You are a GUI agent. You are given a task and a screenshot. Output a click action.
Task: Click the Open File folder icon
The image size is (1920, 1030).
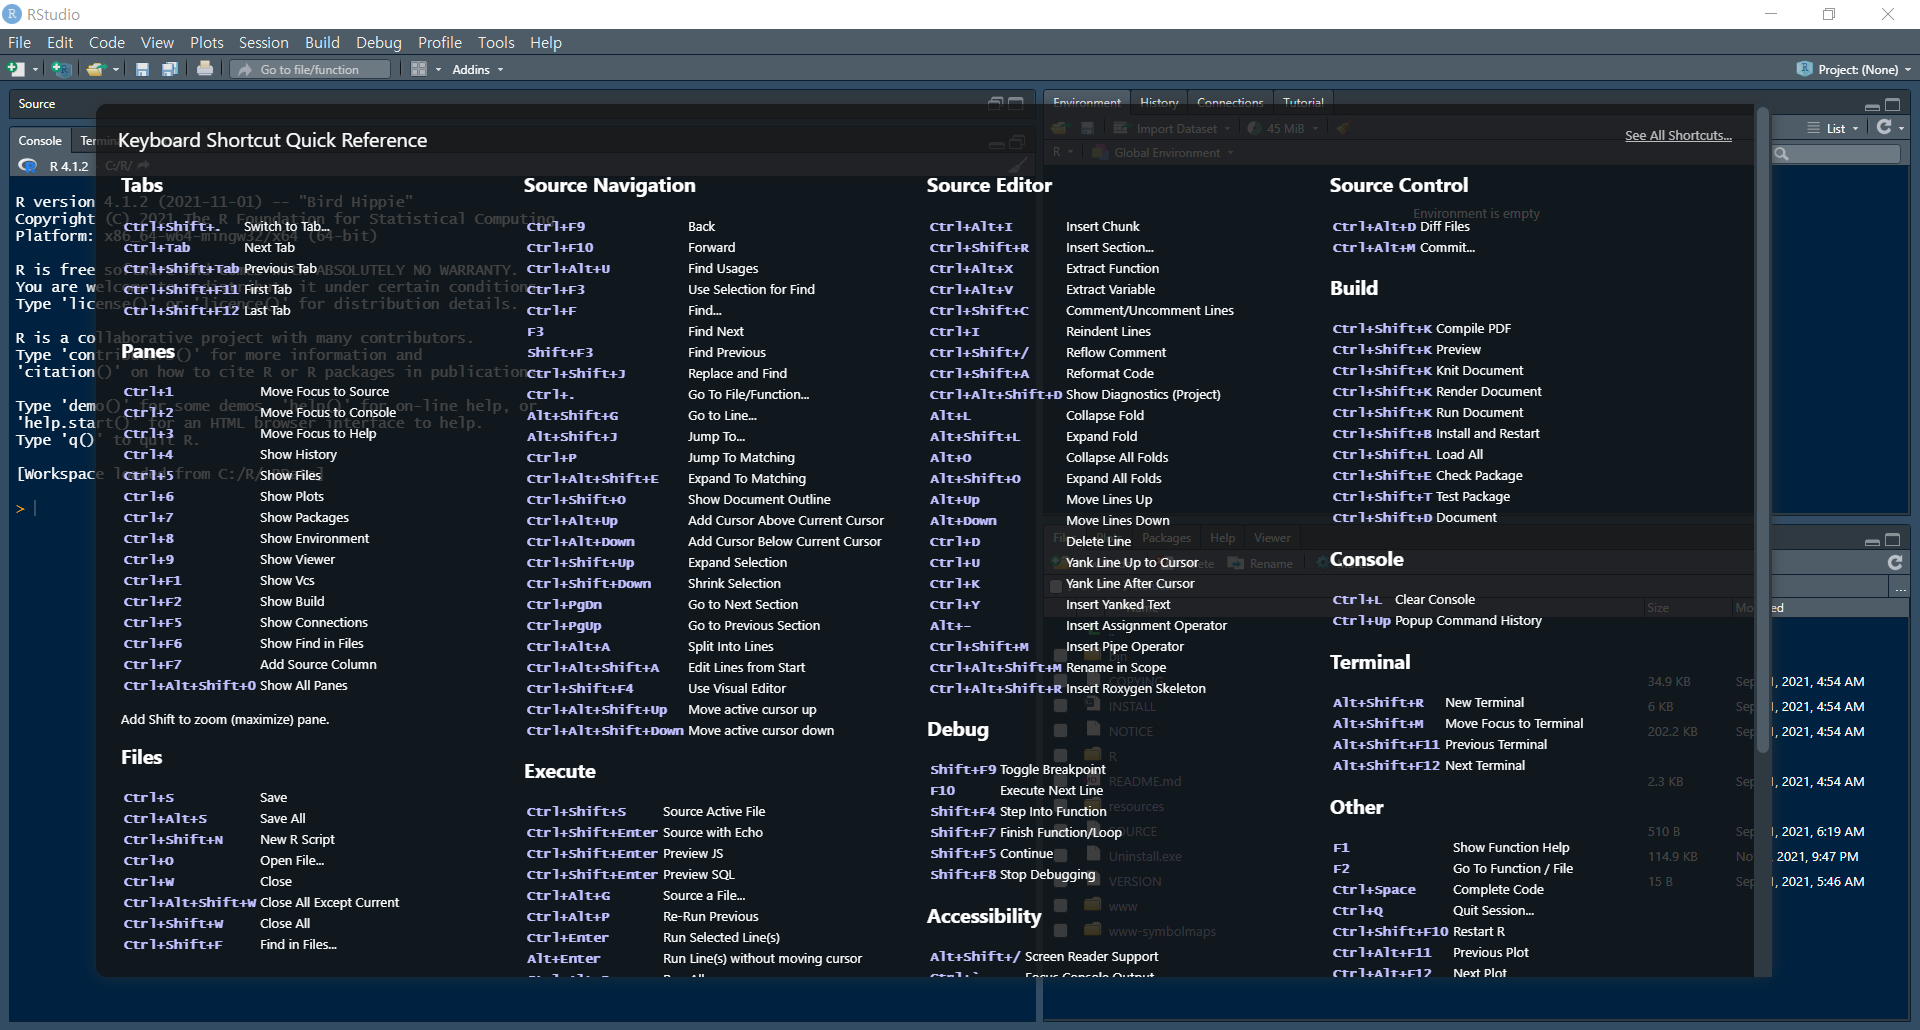click(x=95, y=69)
